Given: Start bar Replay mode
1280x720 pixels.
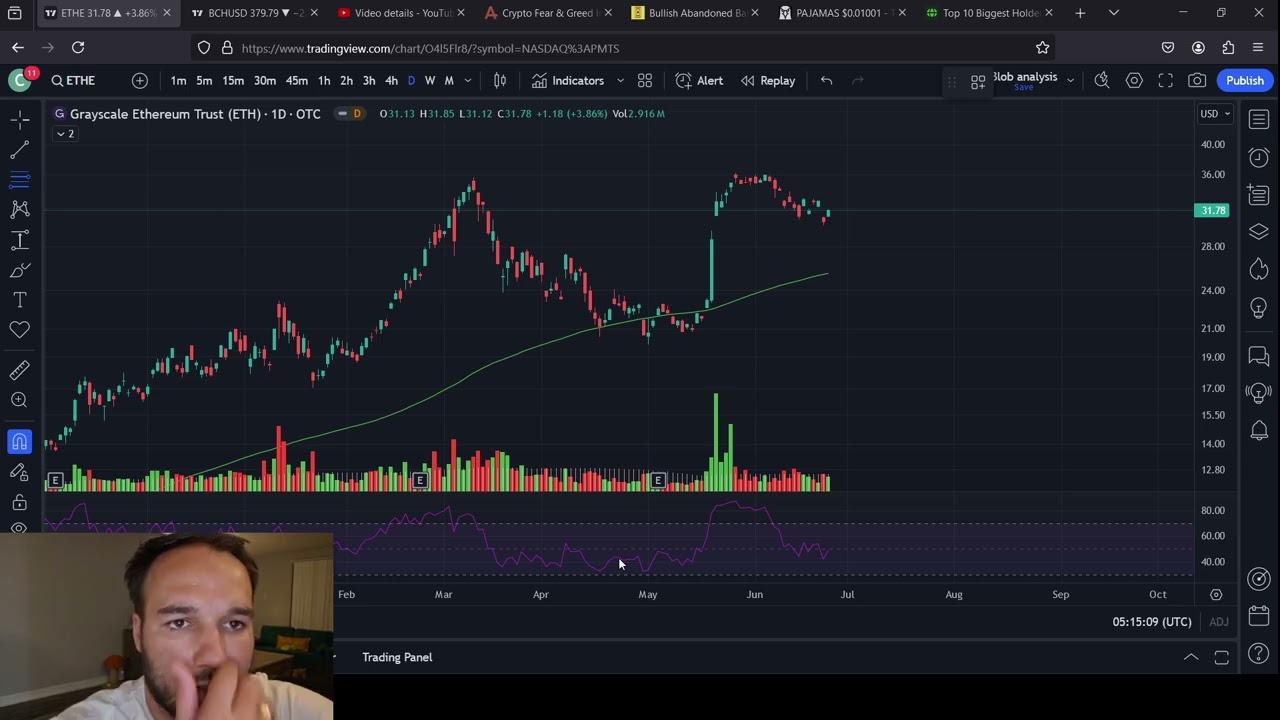Looking at the screenshot, I should (768, 80).
